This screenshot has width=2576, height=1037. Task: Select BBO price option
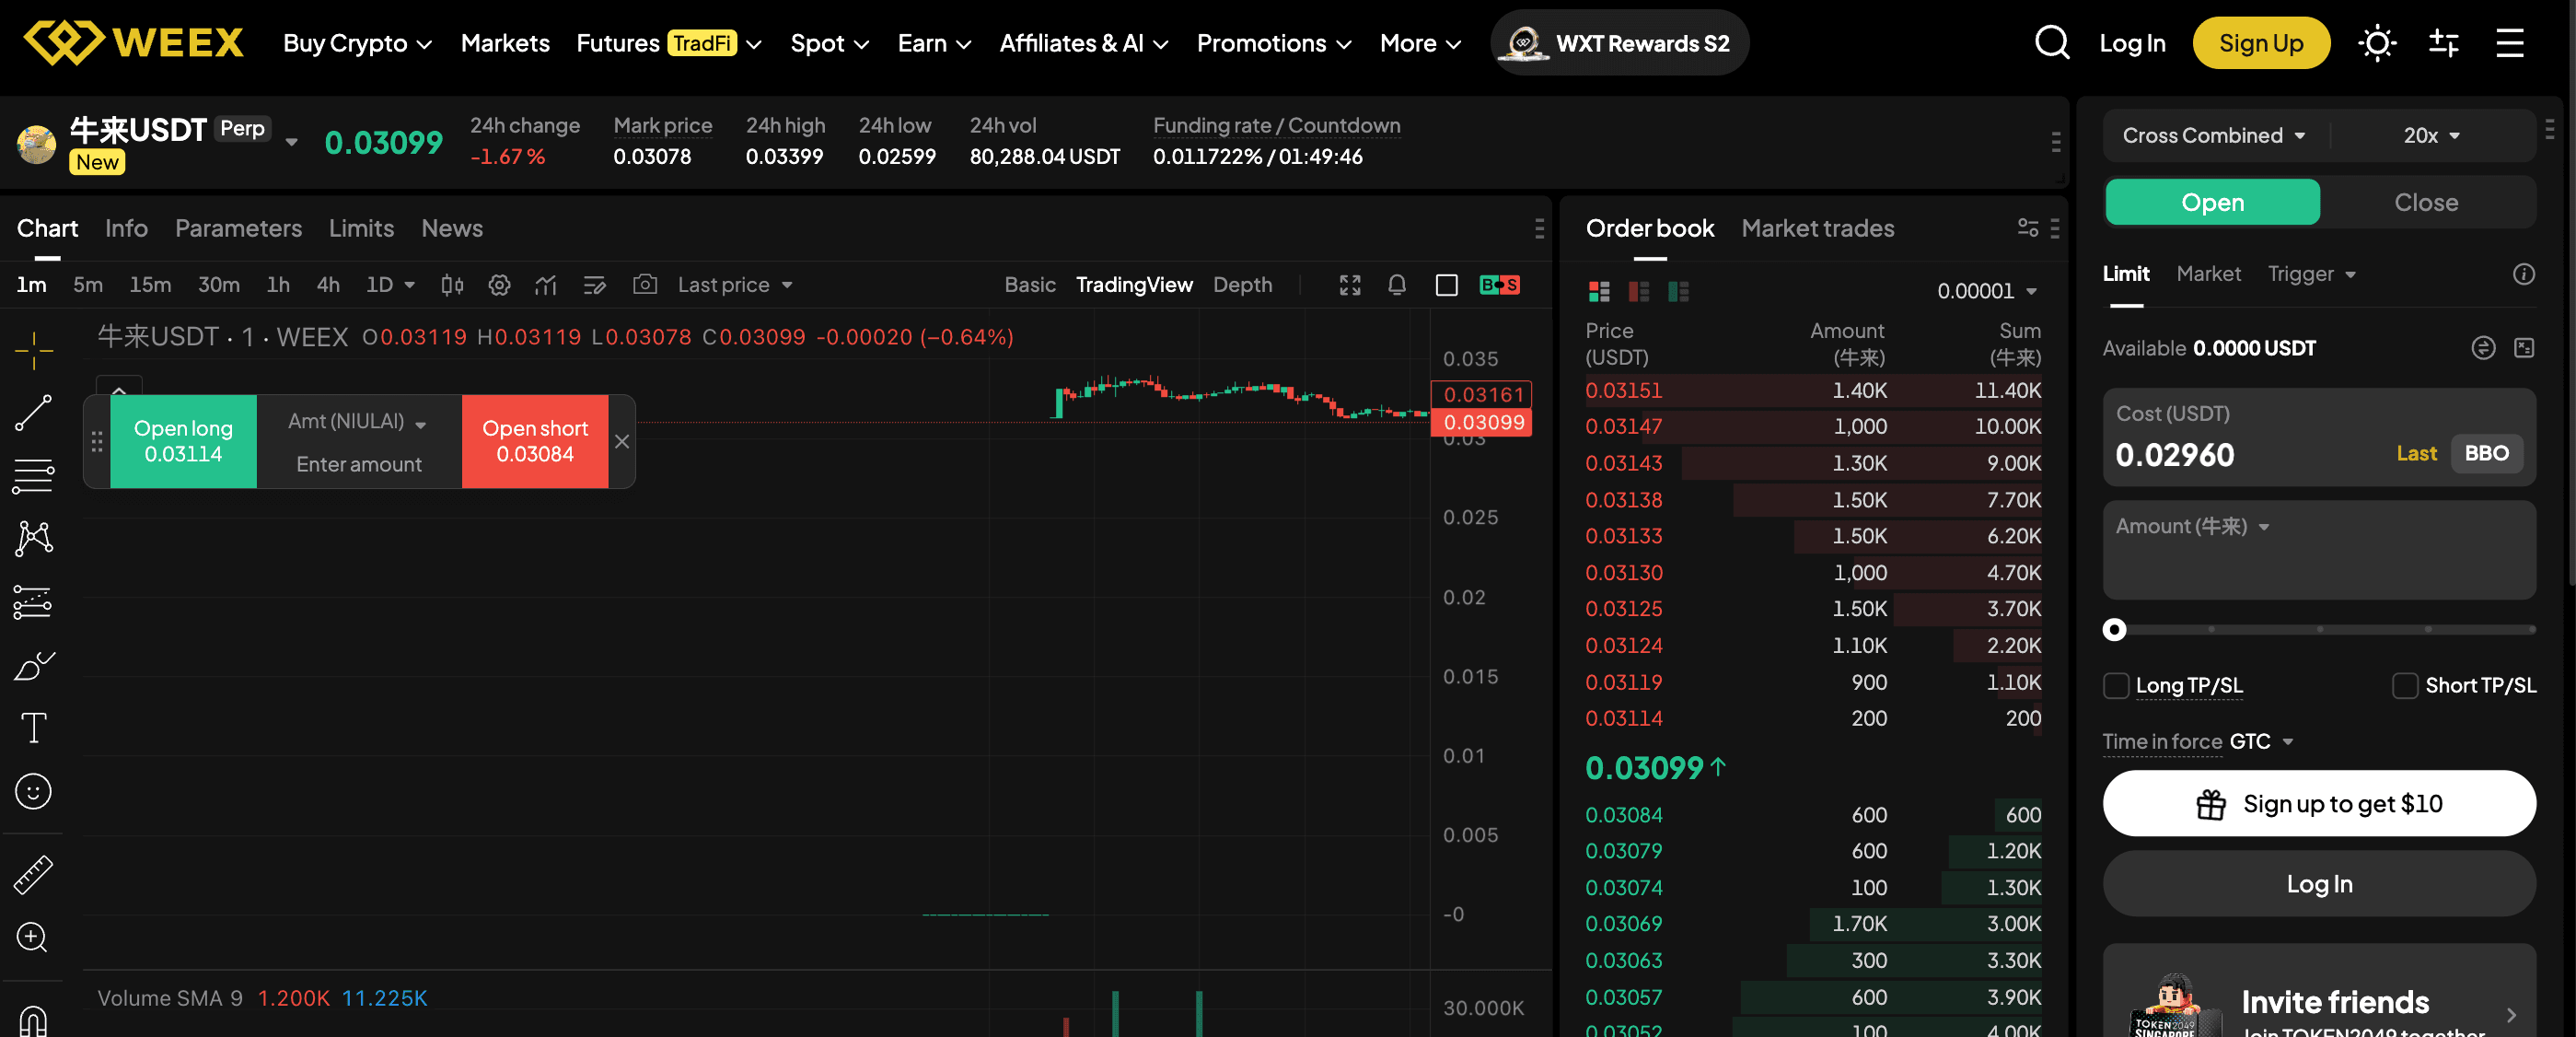pos(2486,453)
